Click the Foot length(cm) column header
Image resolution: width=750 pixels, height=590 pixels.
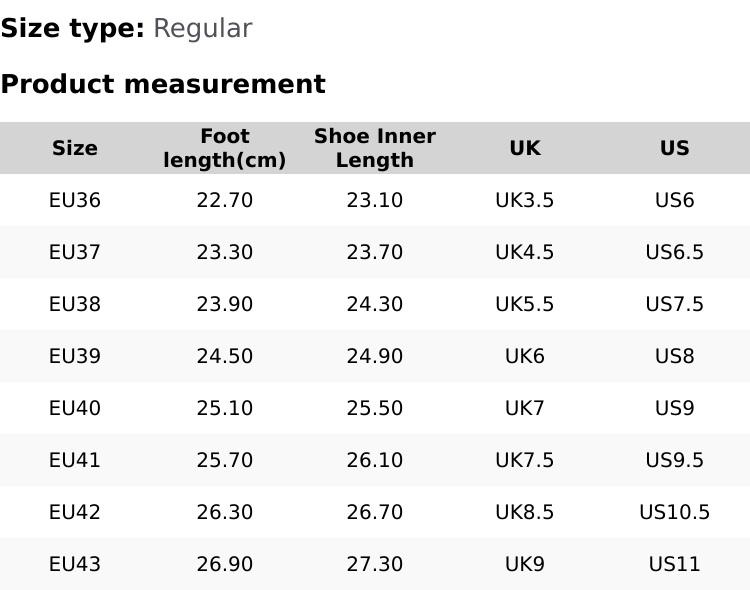tap(225, 148)
